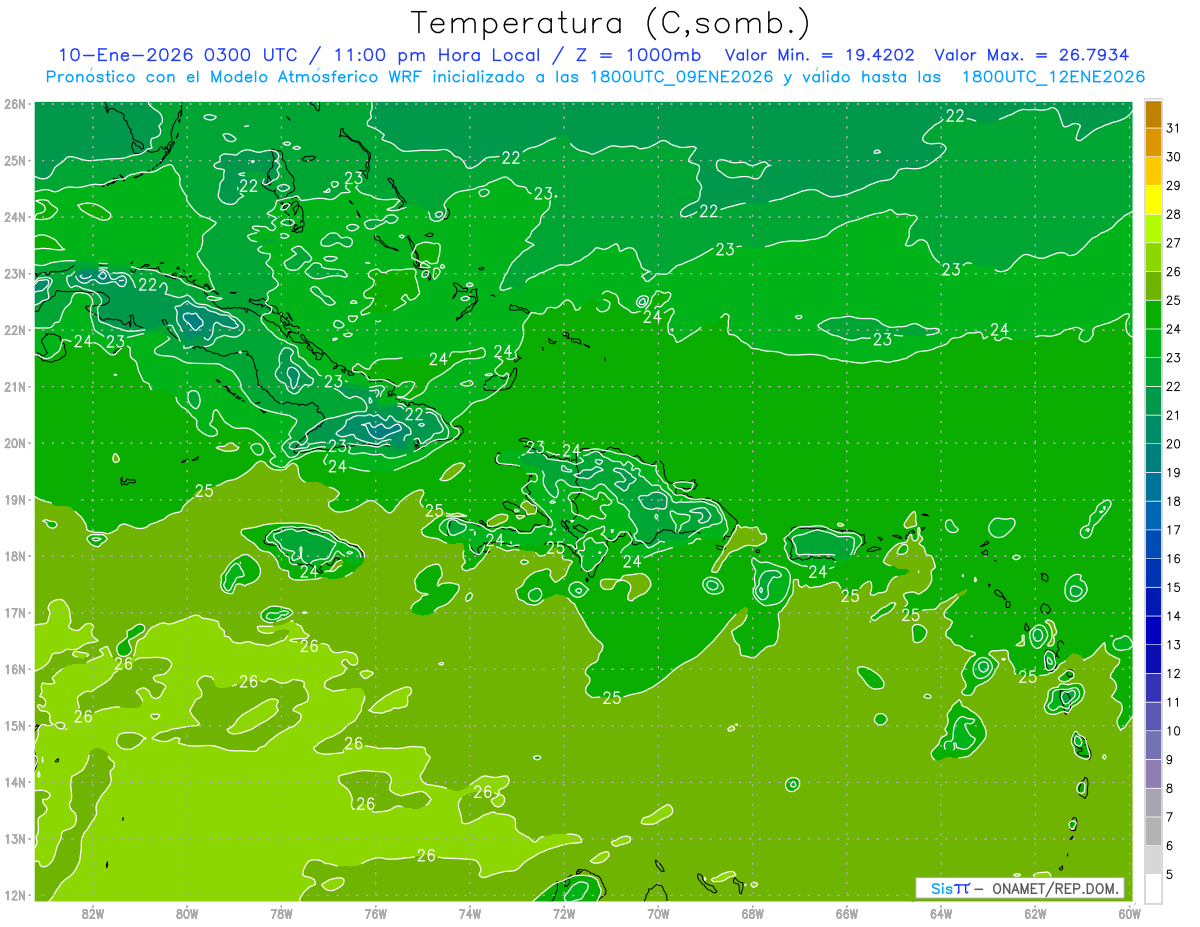Click the '80W' longitude axis label
1200x927 pixels.
click(187, 914)
